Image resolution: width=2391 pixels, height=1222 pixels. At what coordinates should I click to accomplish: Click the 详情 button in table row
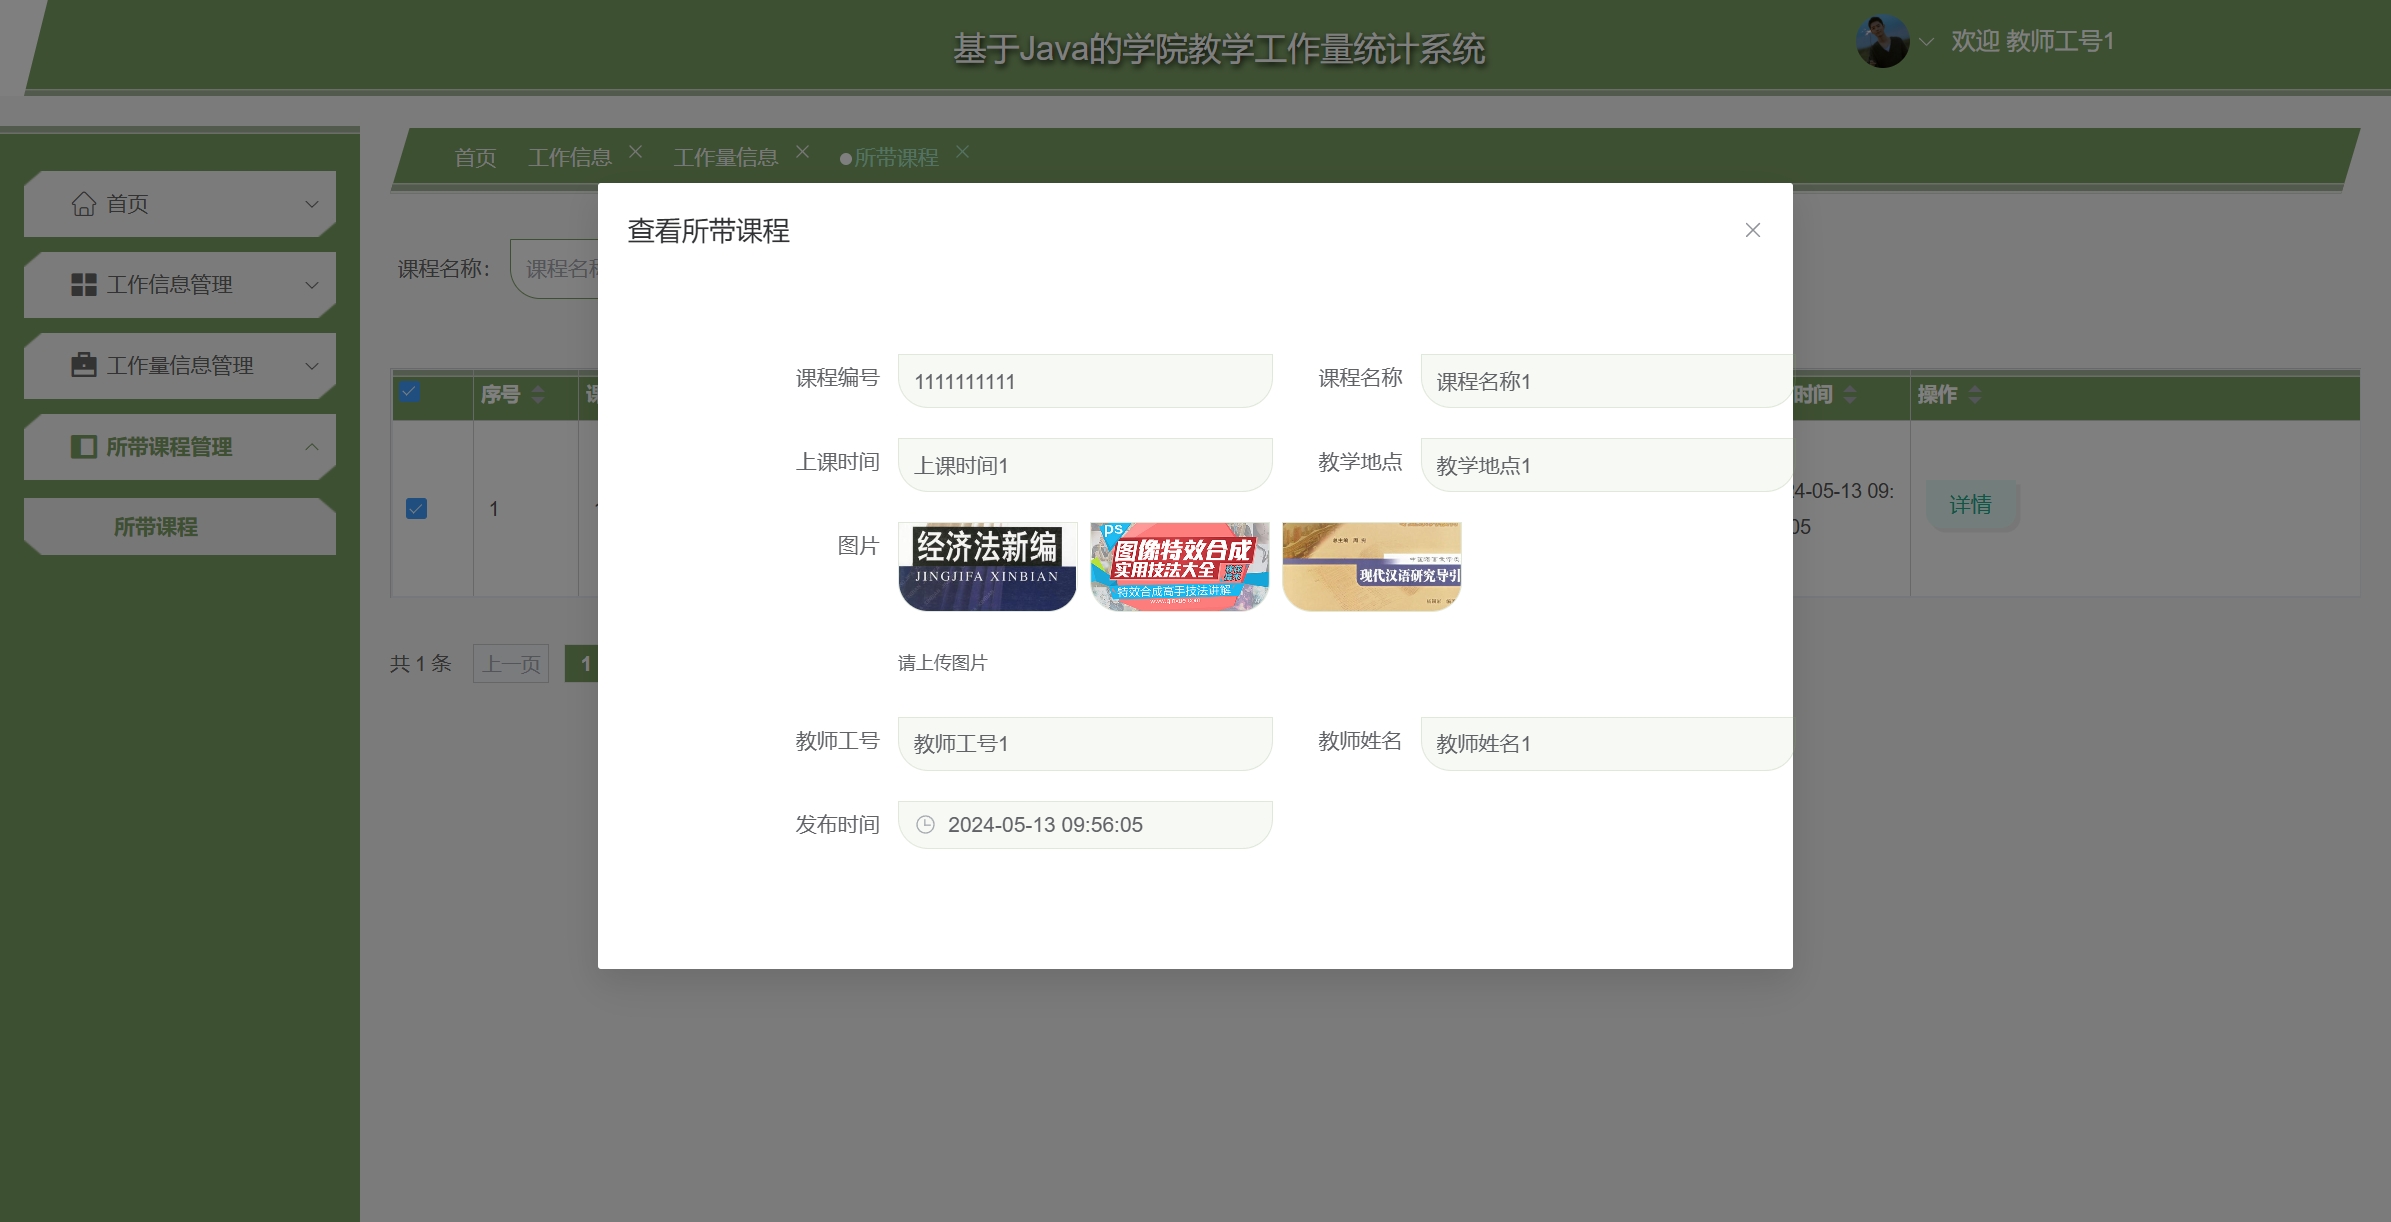tap(1970, 505)
